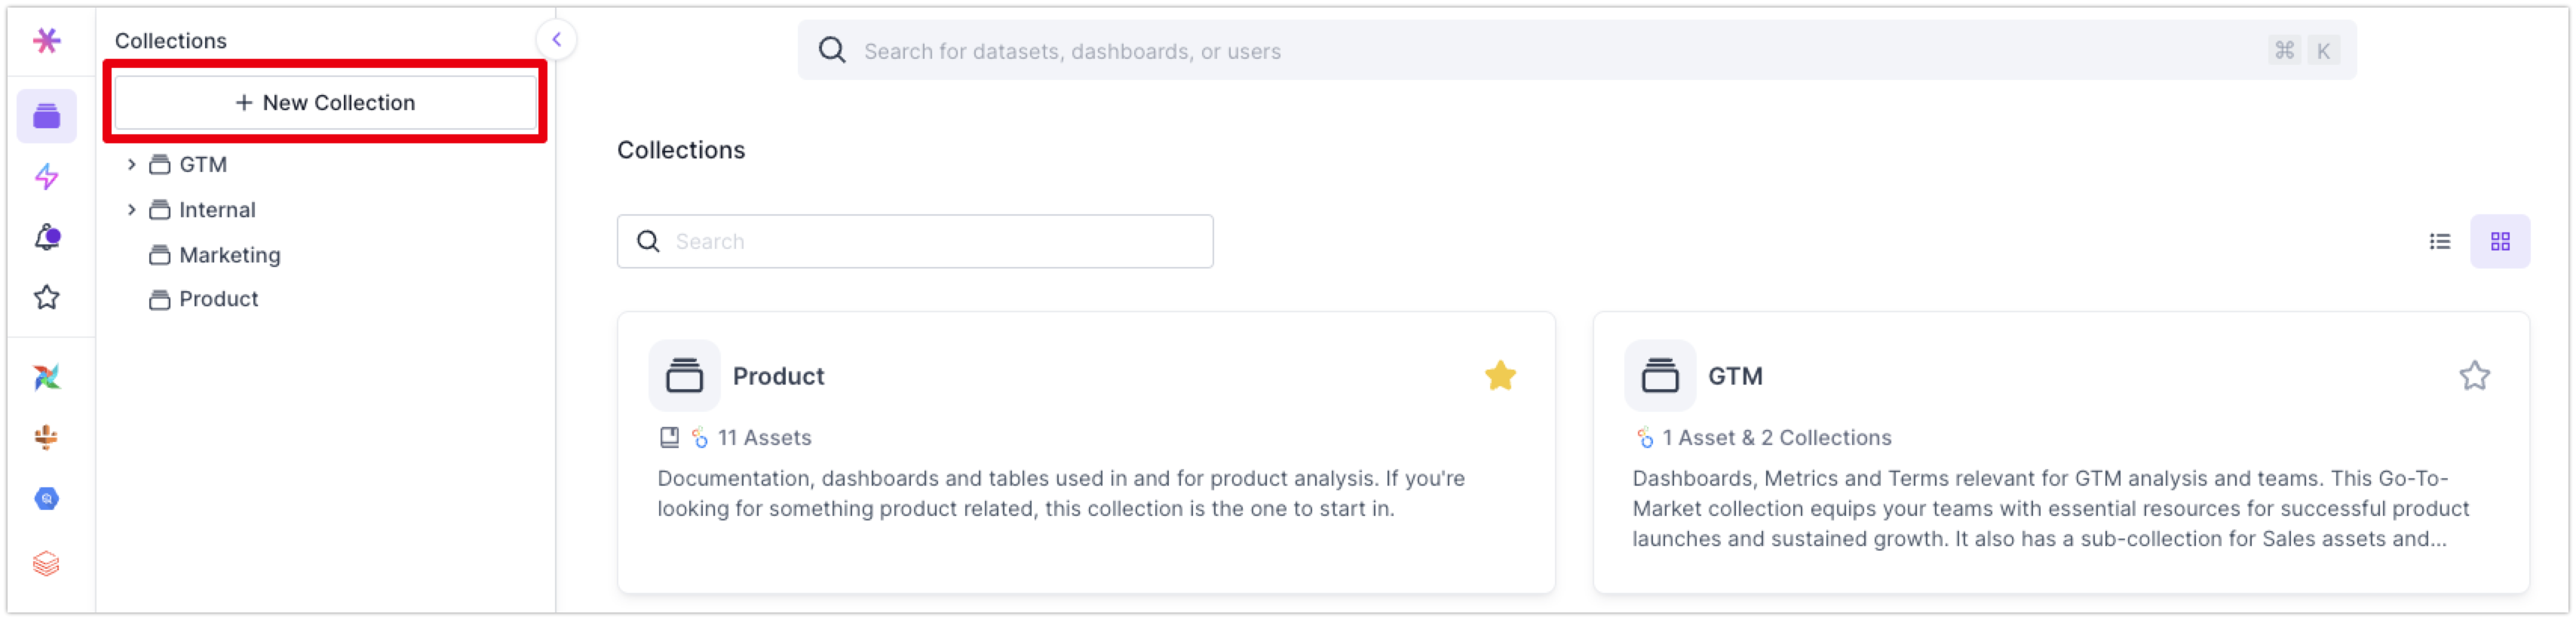The image size is (2576, 620).
Task: Switch to grid view layout
Action: coord(2500,241)
